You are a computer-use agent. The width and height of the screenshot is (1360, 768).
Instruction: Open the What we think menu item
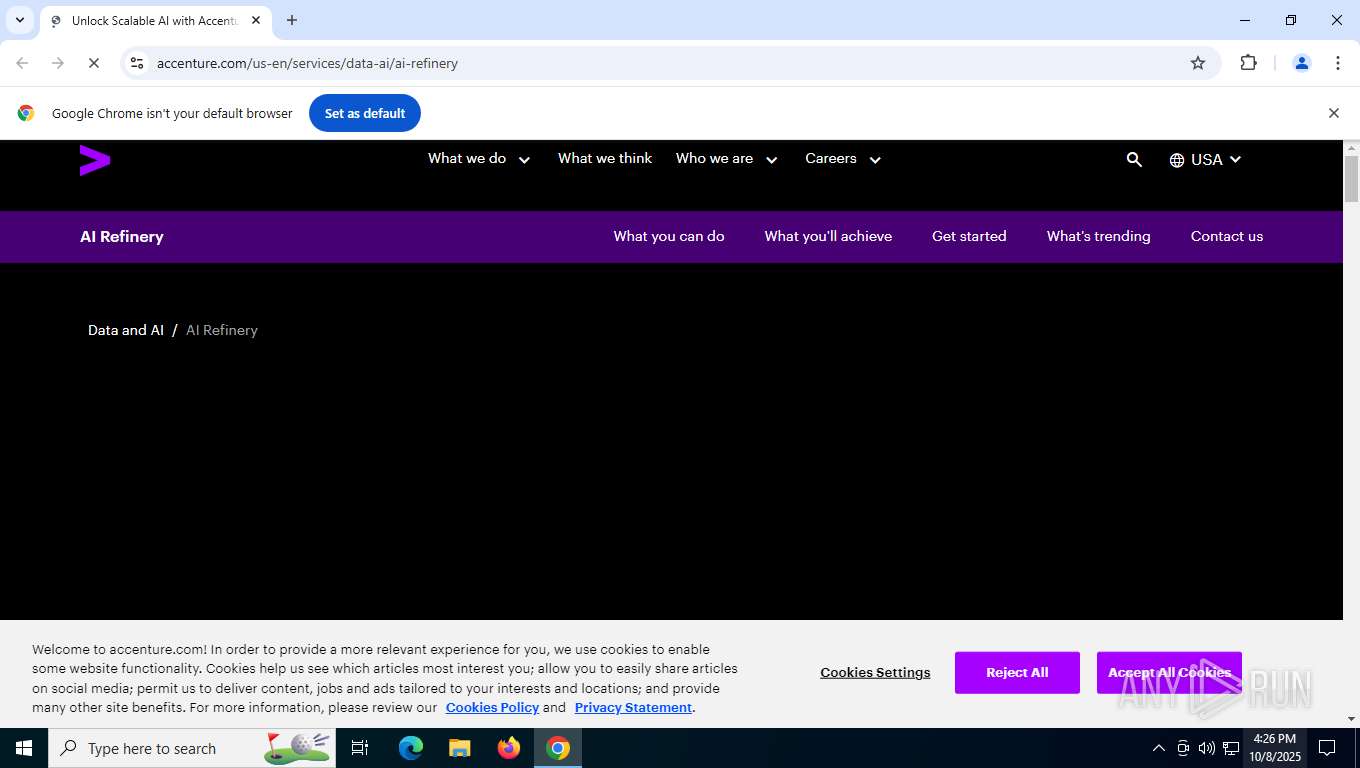tap(605, 158)
